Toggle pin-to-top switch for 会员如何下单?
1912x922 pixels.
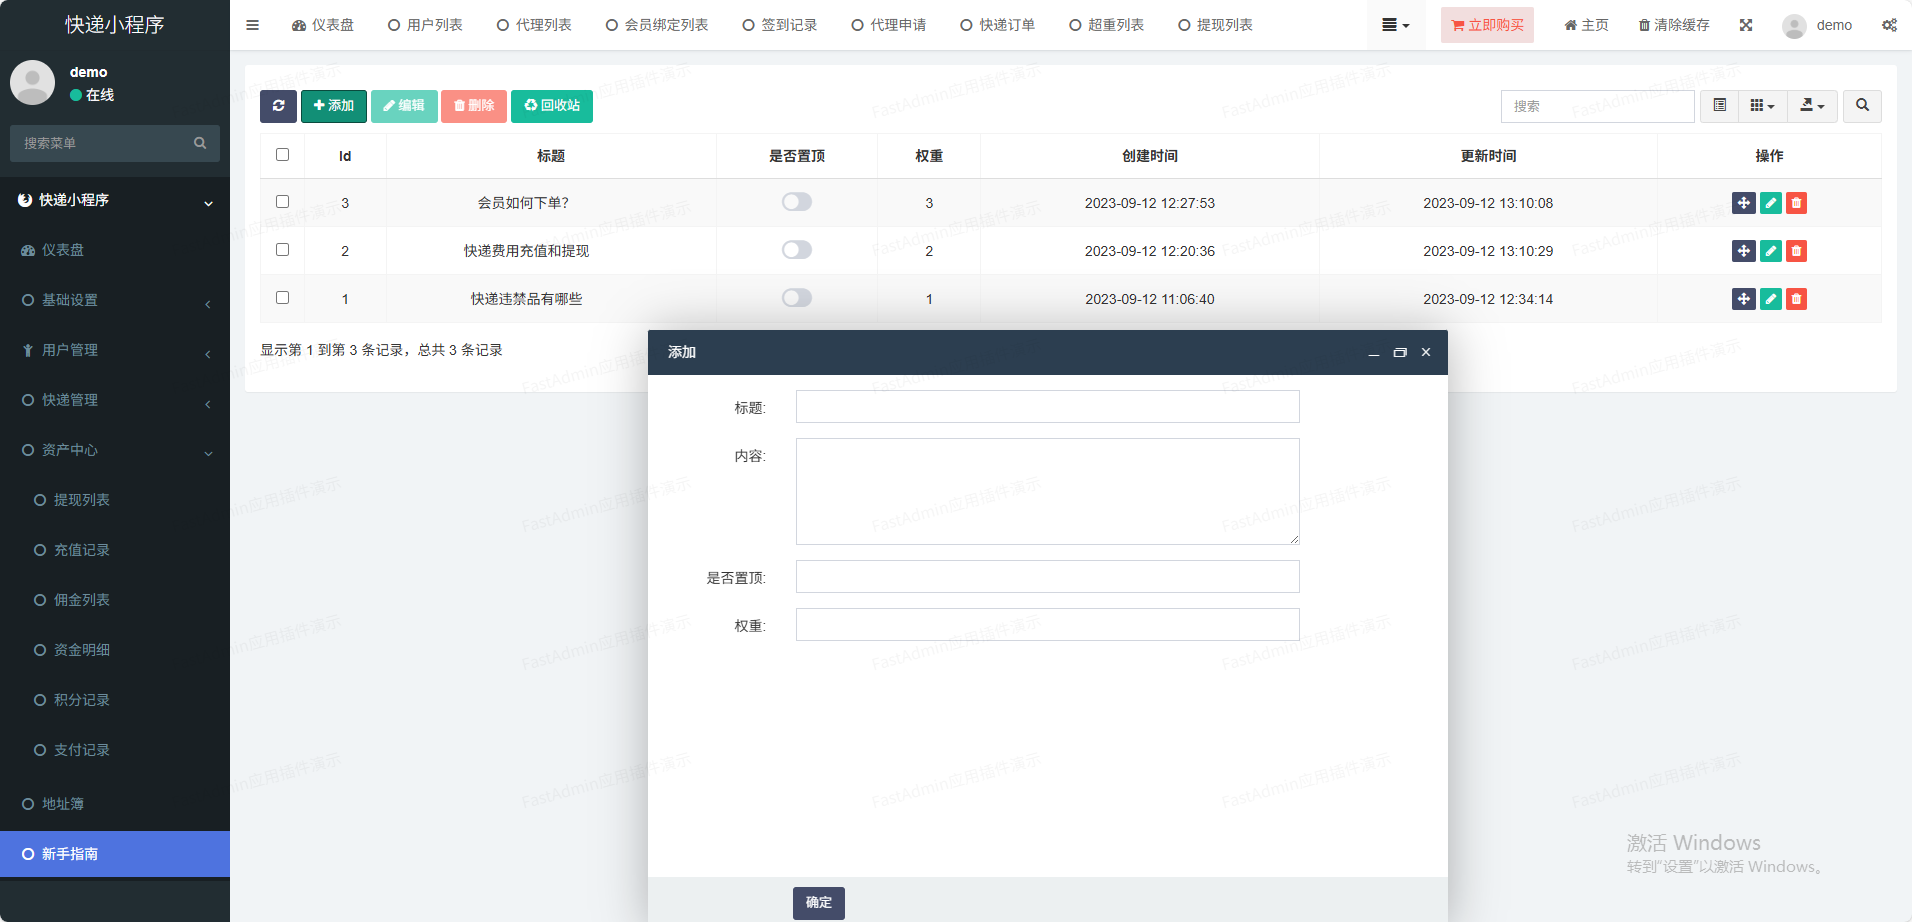tap(797, 202)
